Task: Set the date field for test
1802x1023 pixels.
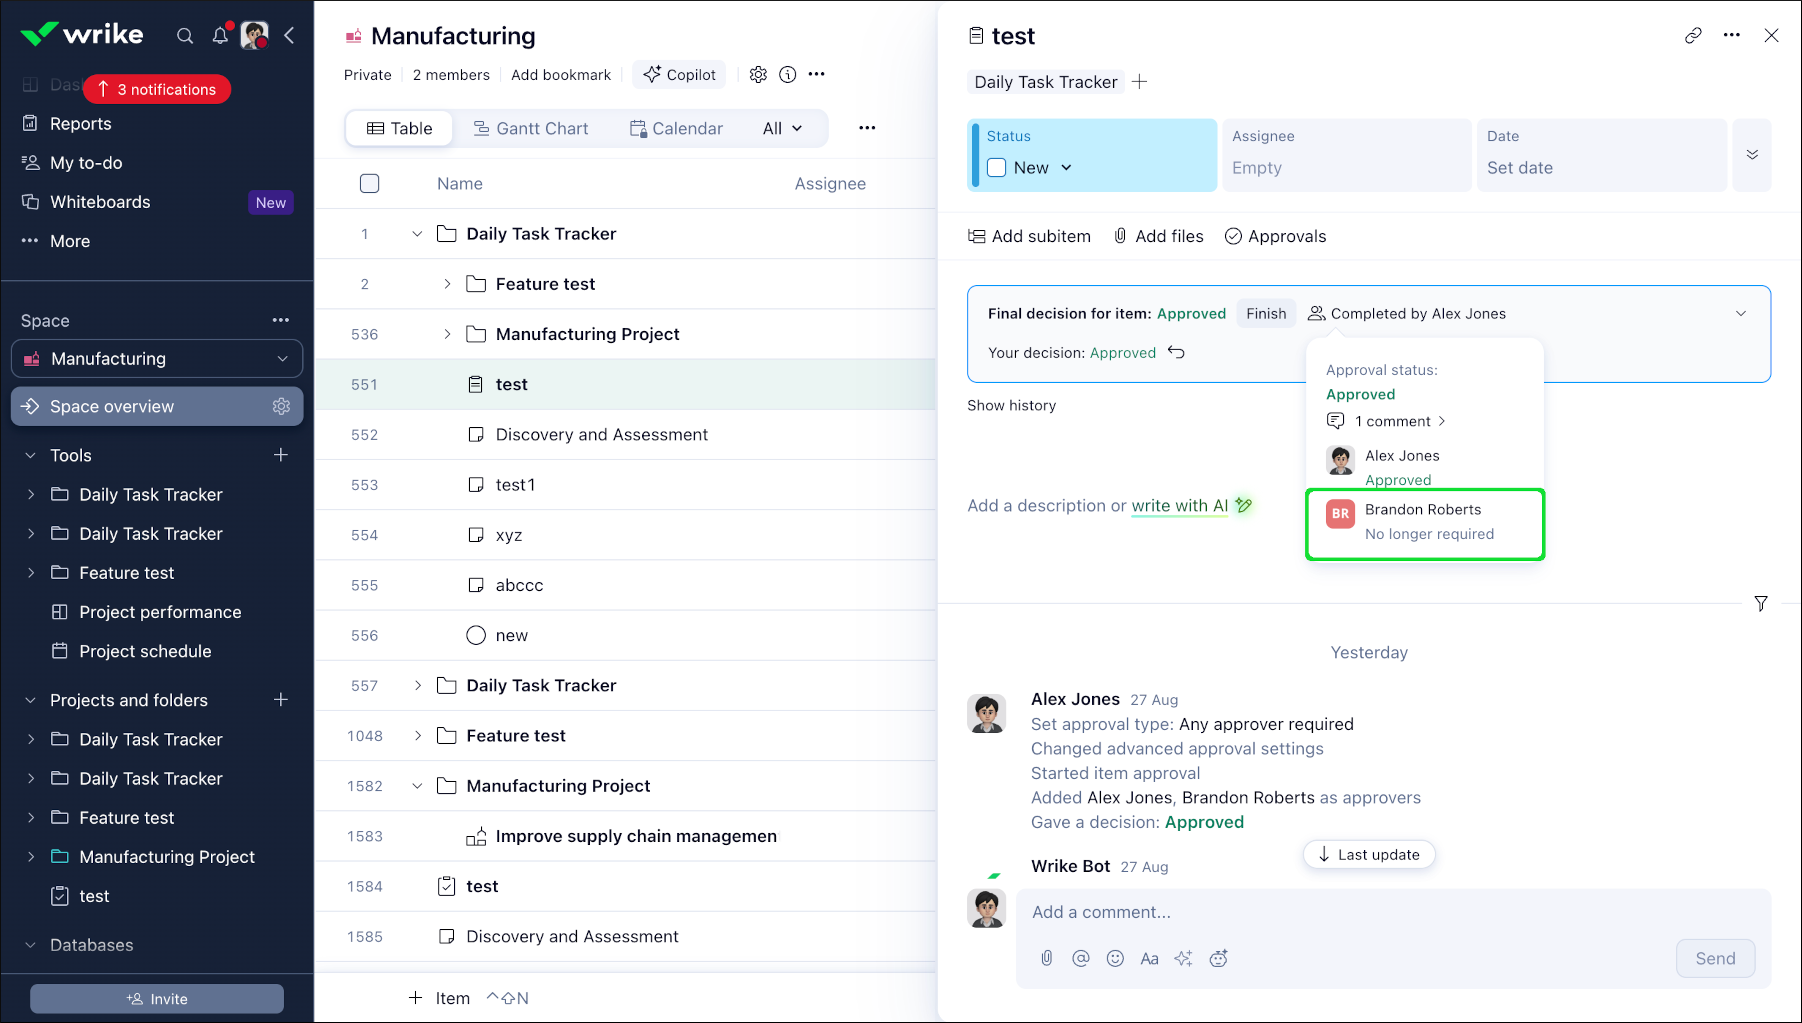Action: [x=1602, y=155]
